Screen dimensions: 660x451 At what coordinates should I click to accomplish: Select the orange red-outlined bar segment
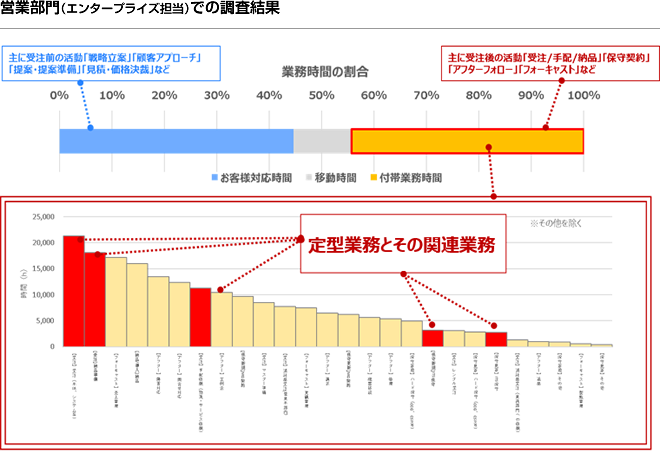[467, 141]
